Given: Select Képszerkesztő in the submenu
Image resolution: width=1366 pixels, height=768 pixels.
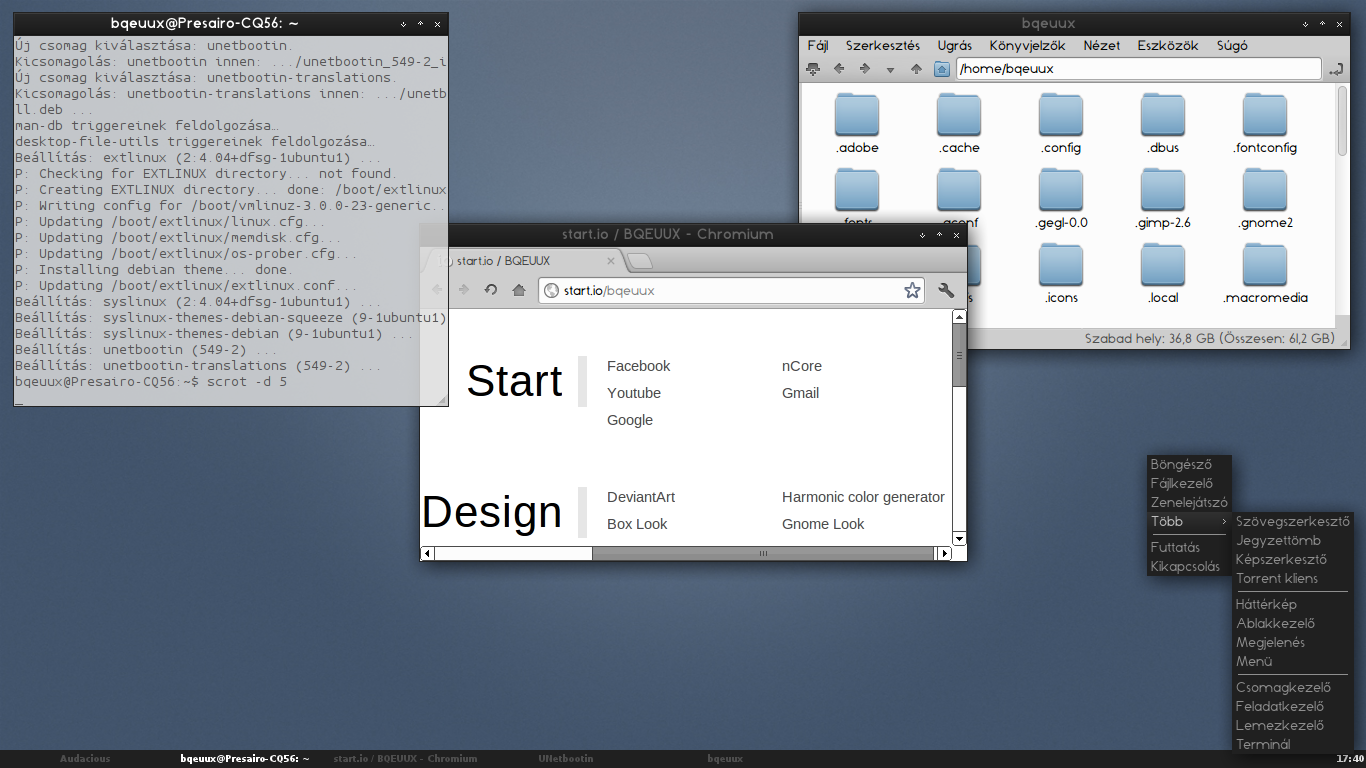Looking at the screenshot, I should pyautogui.click(x=1293, y=559).
